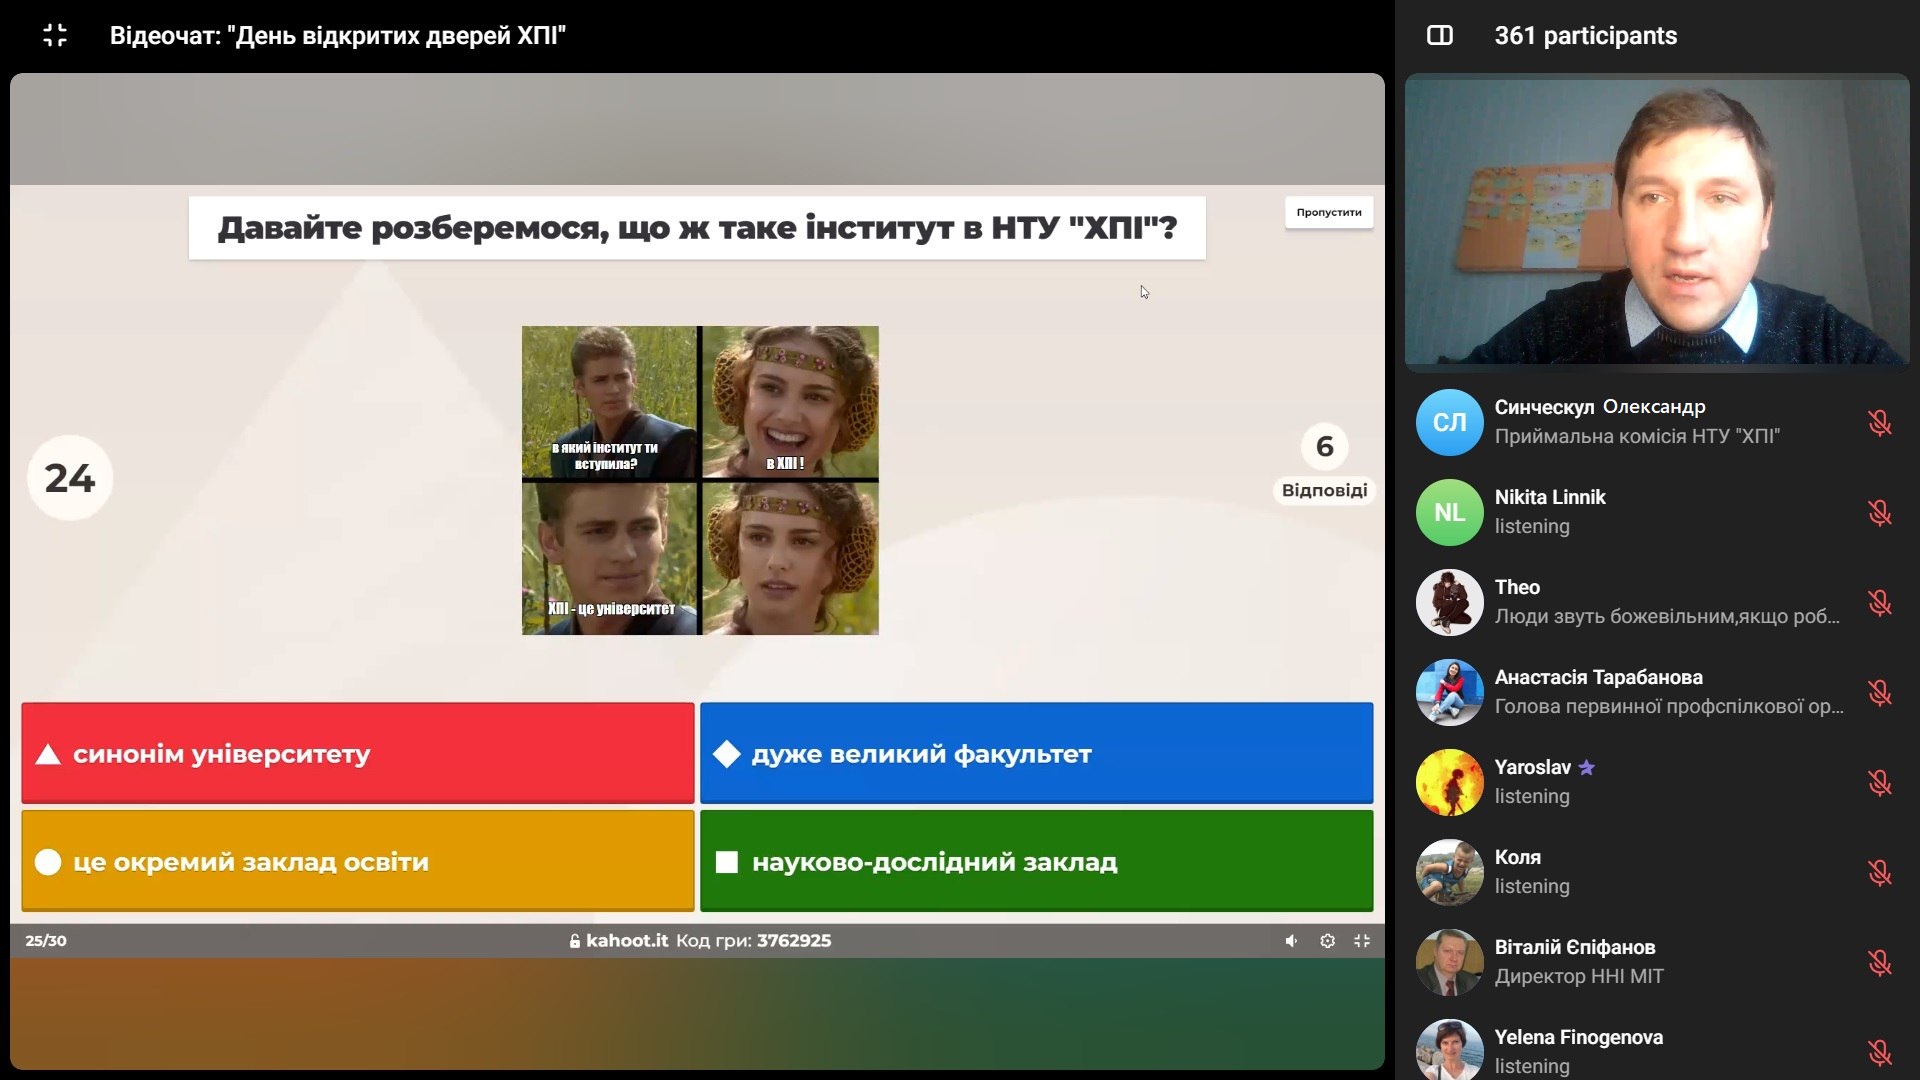Open Theo's profile avatar
The width and height of the screenshot is (1920, 1080).
point(1449,602)
